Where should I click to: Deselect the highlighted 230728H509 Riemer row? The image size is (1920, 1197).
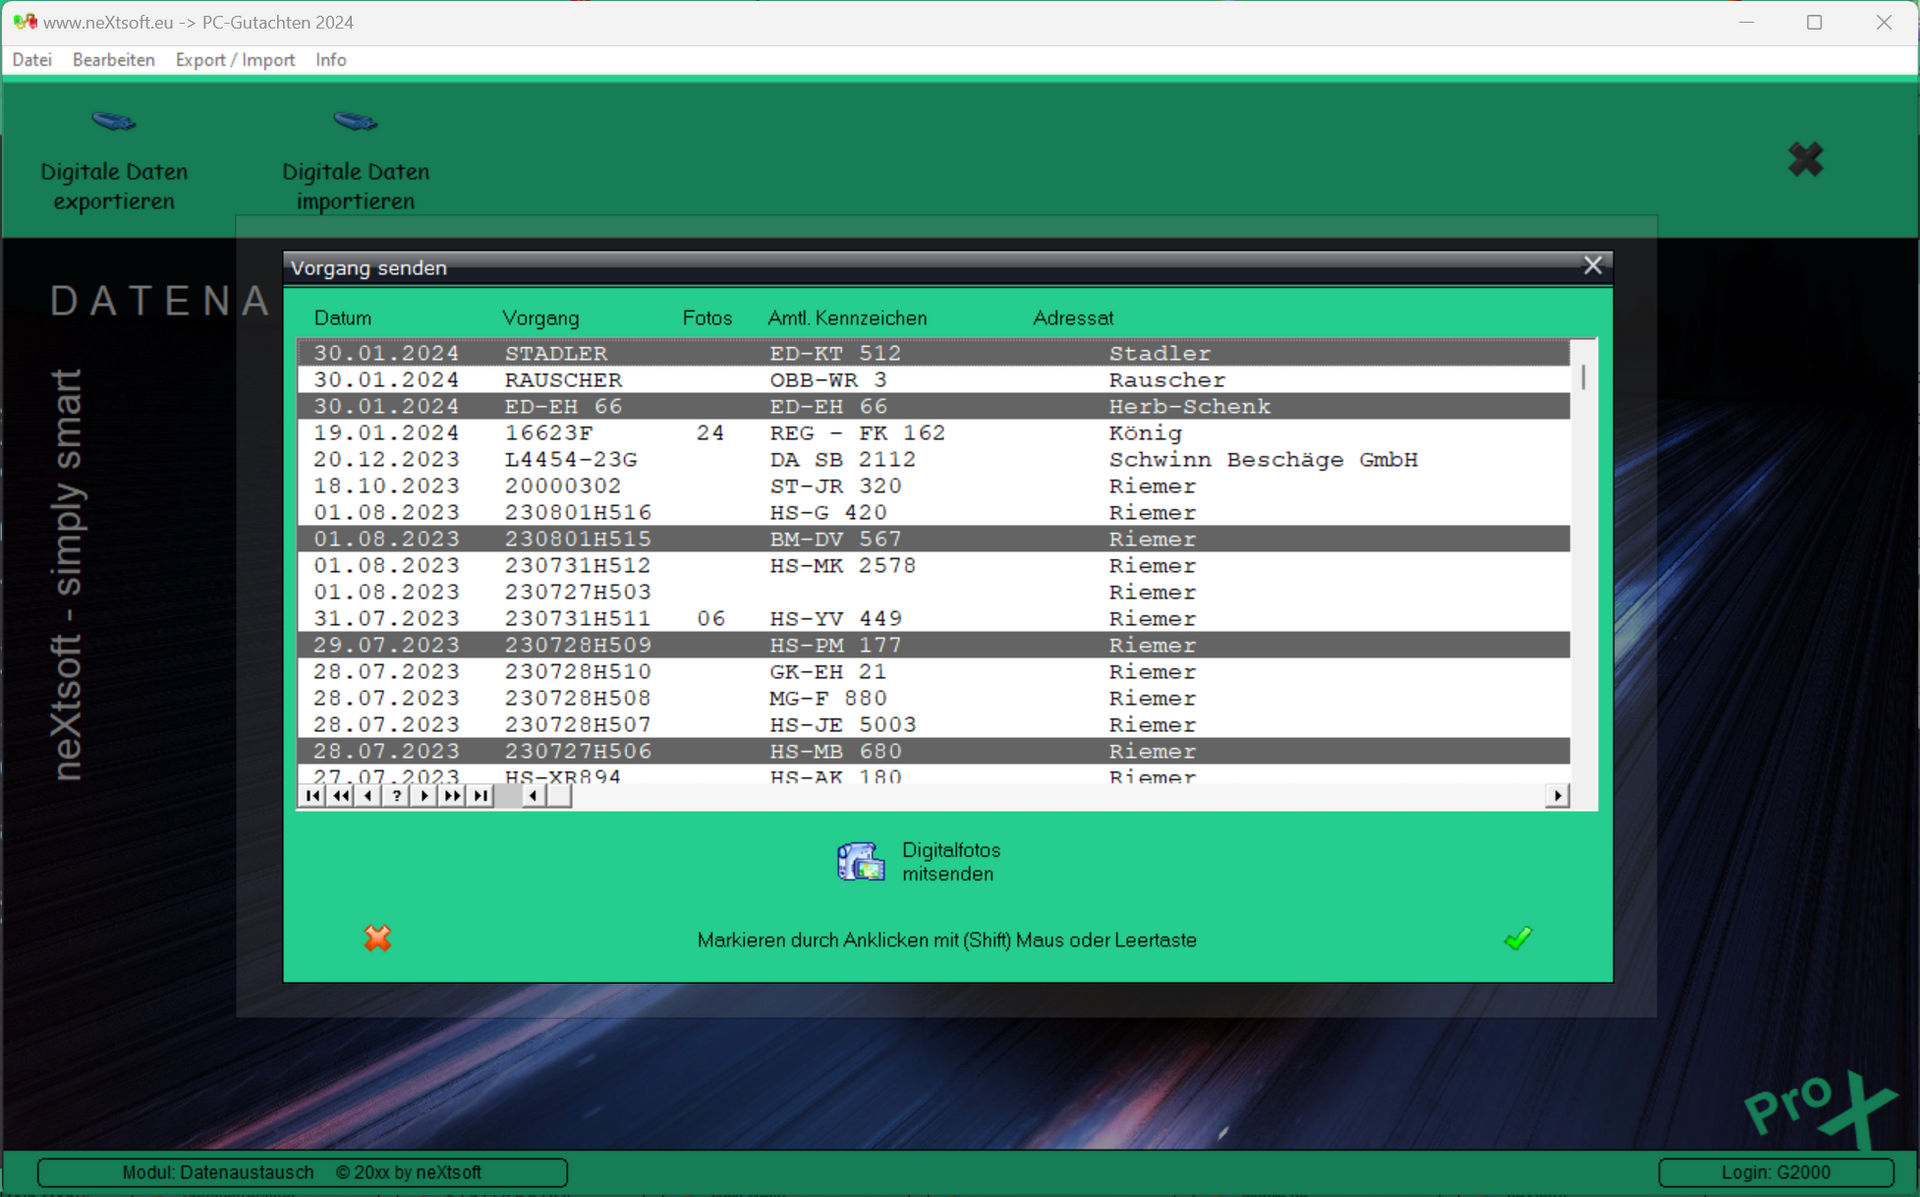point(700,645)
